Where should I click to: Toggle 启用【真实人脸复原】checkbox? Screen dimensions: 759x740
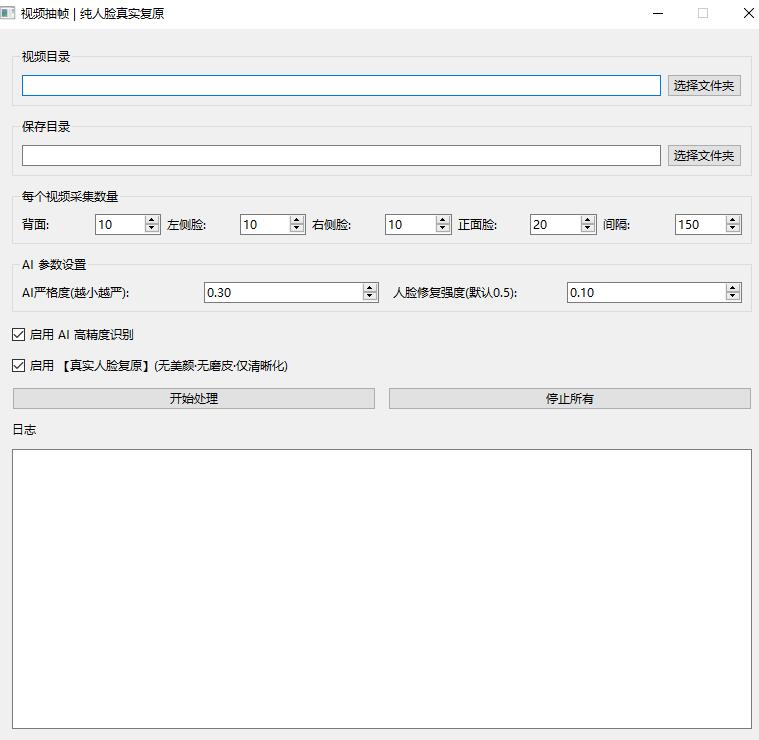pos(18,365)
